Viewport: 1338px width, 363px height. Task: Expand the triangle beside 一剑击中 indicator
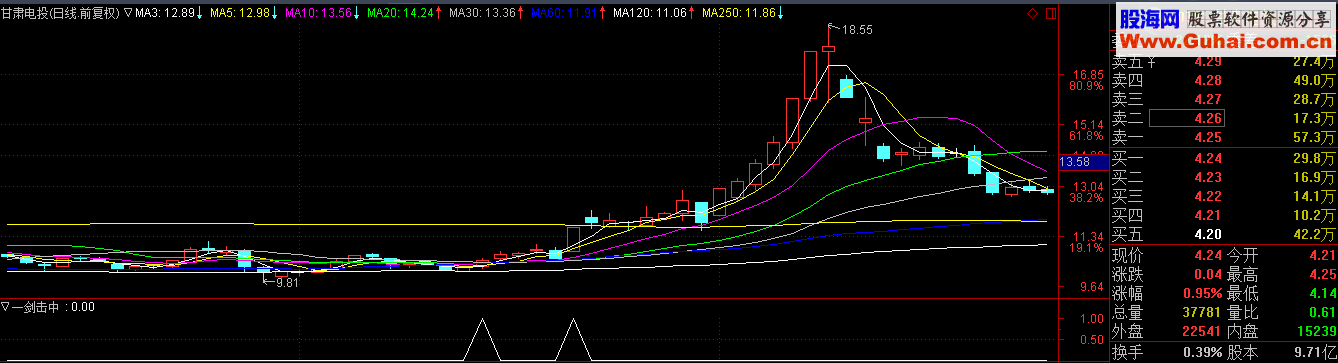[x=6, y=307]
